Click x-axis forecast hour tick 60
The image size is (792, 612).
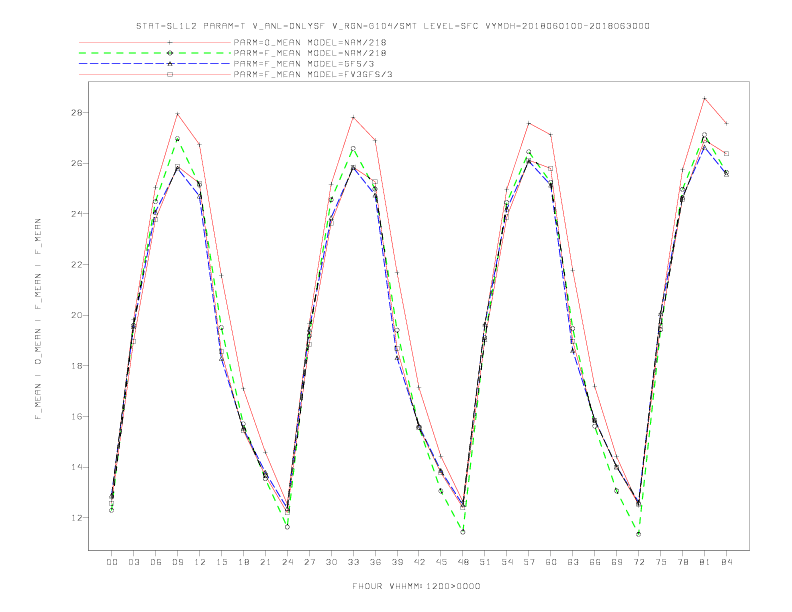(x=551, y=562)
